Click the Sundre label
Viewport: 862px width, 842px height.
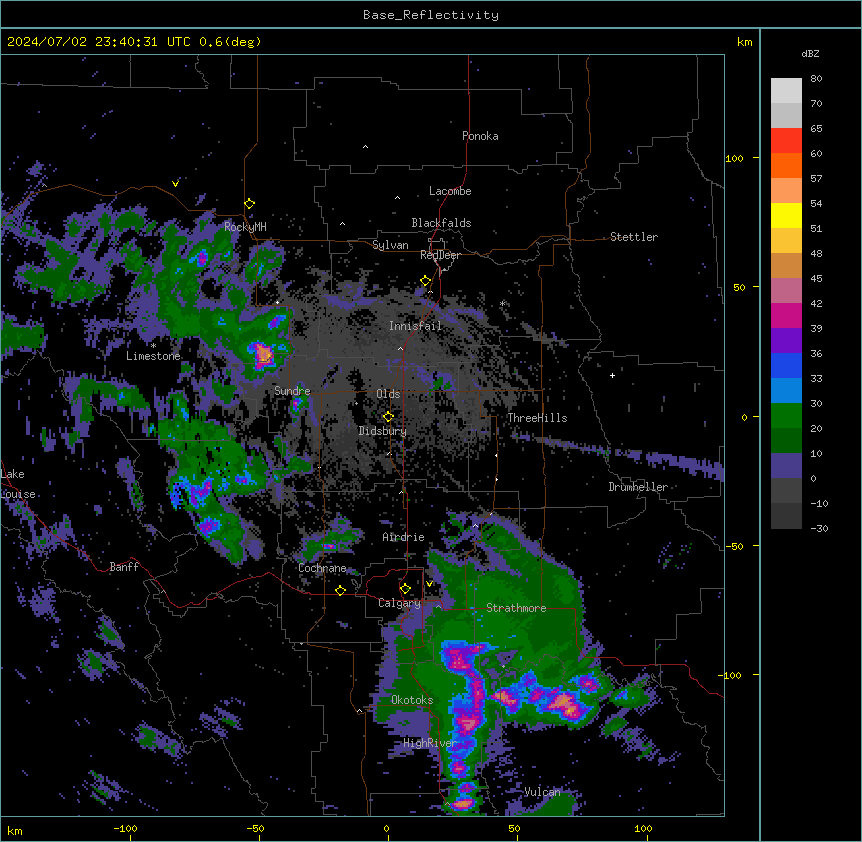click(292, 391)
